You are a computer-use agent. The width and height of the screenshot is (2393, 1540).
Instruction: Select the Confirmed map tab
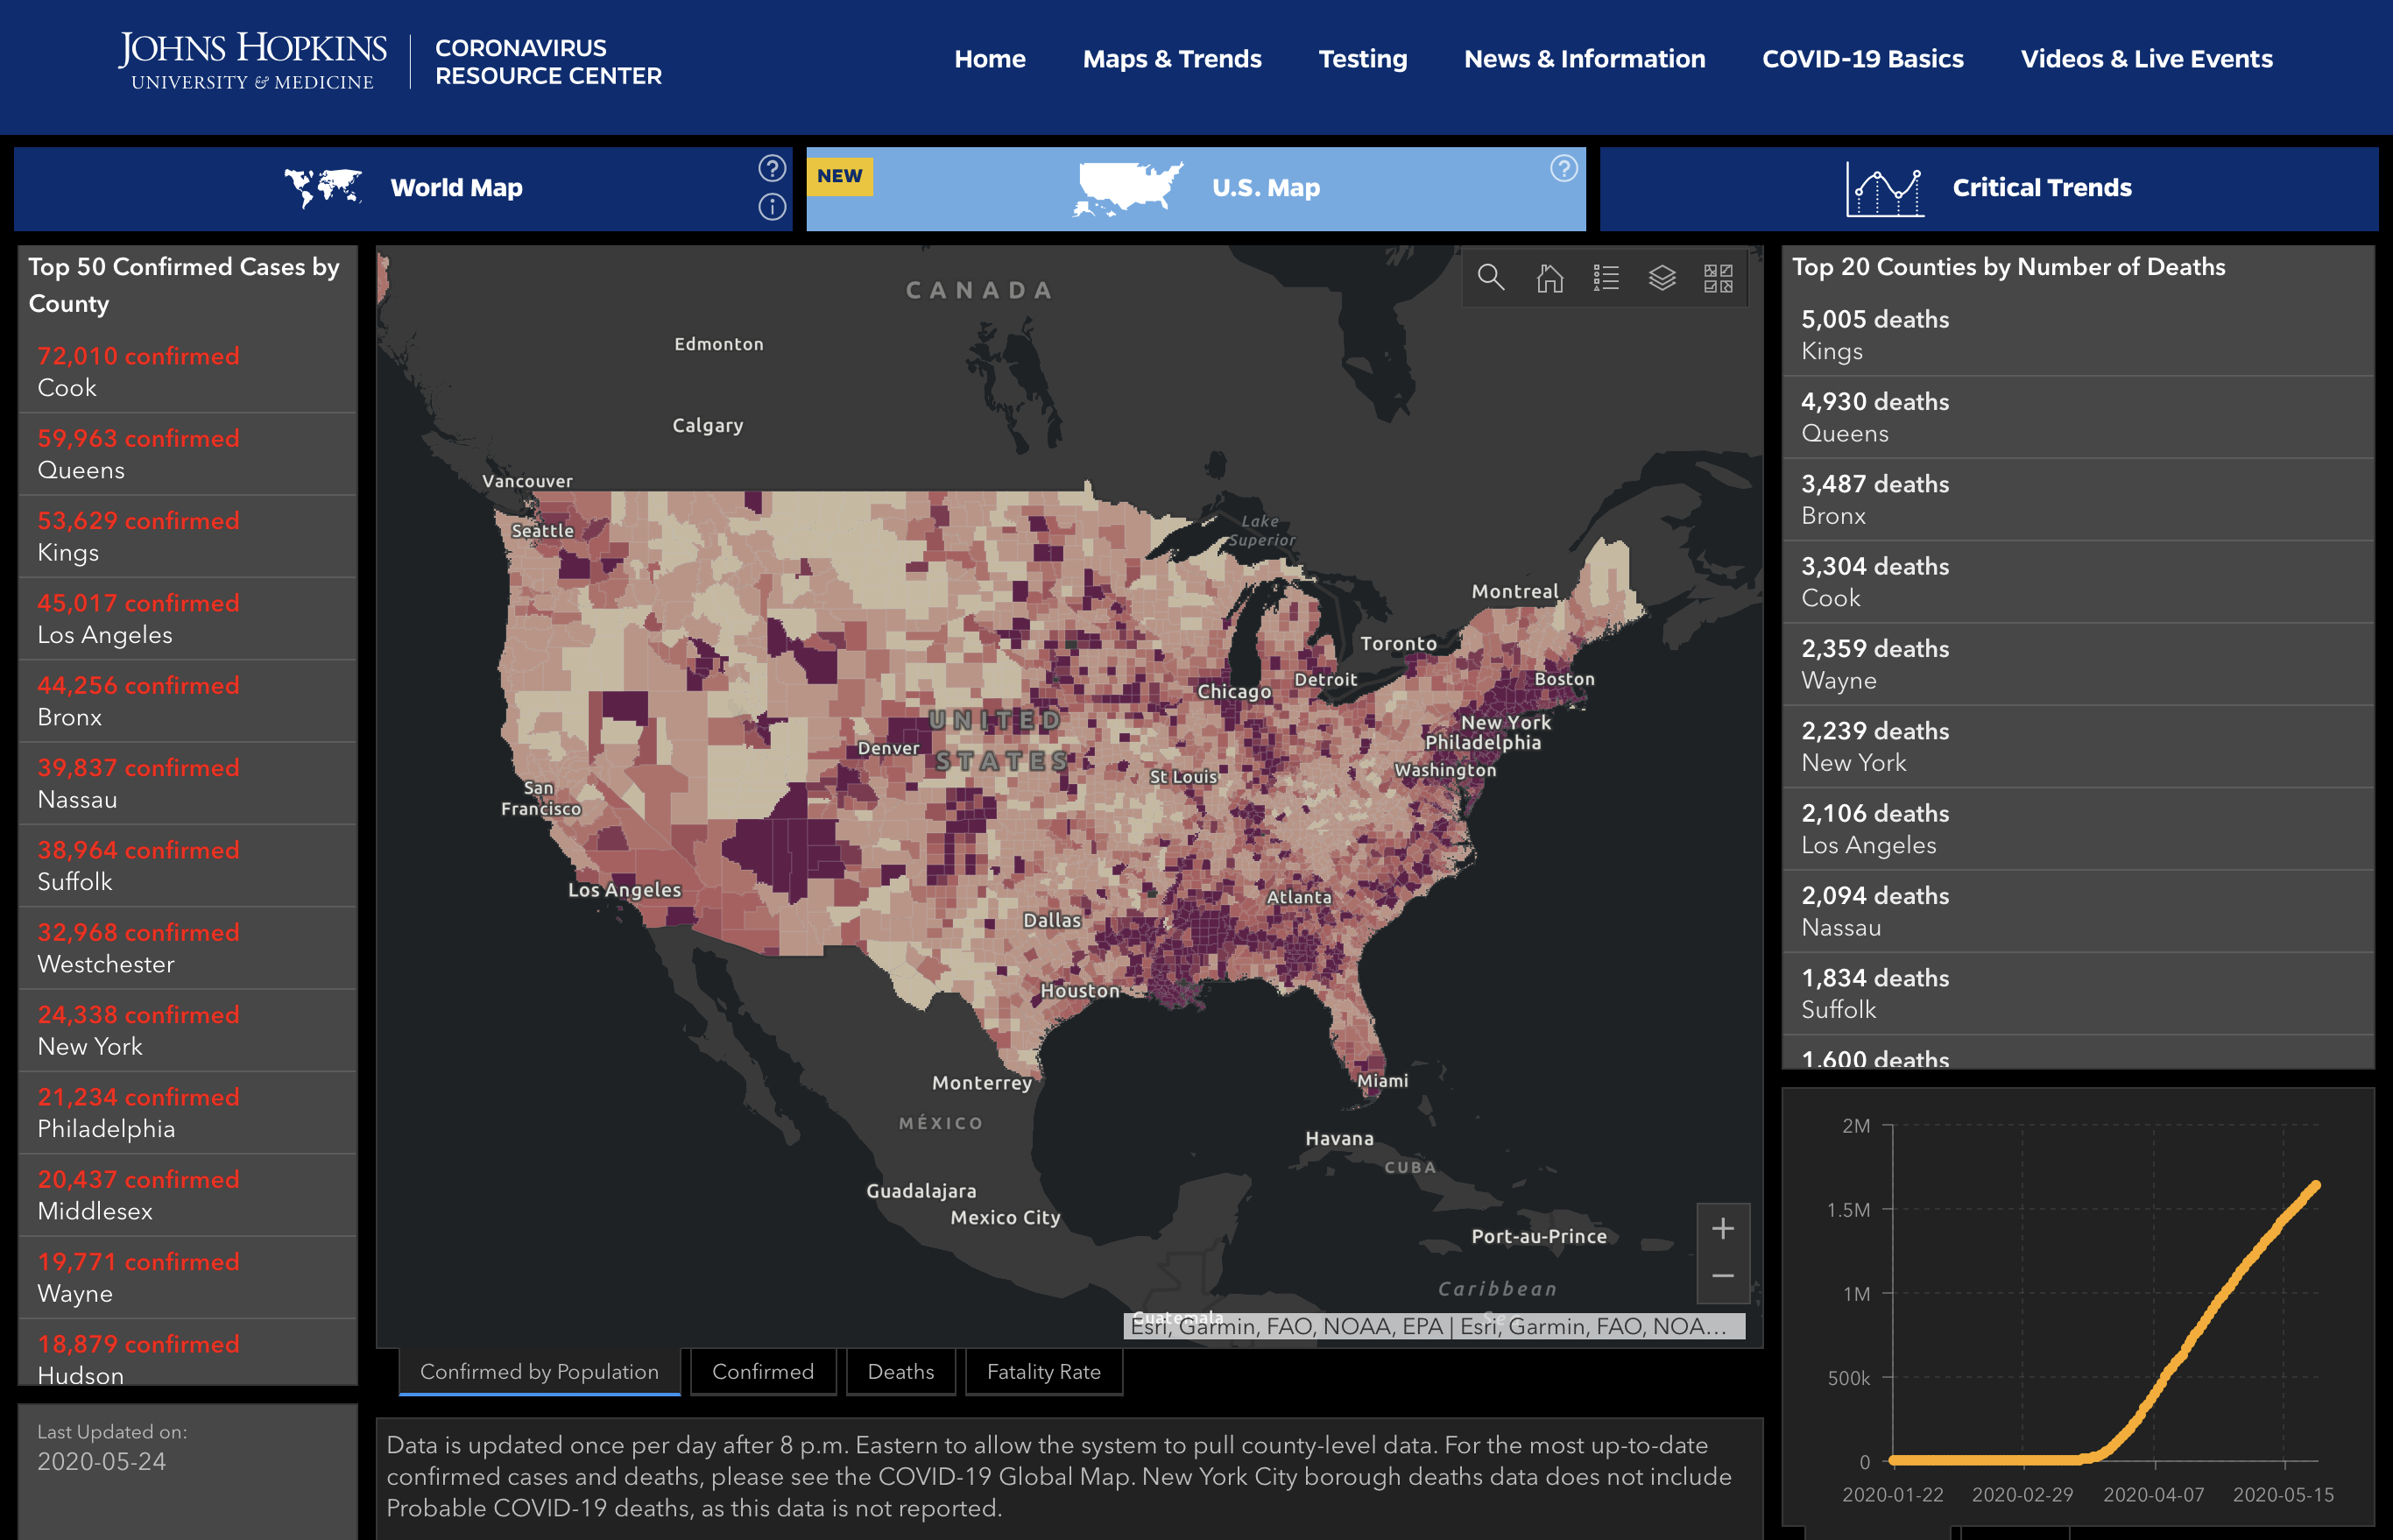pyautogui.click(x=763, y=1371)
